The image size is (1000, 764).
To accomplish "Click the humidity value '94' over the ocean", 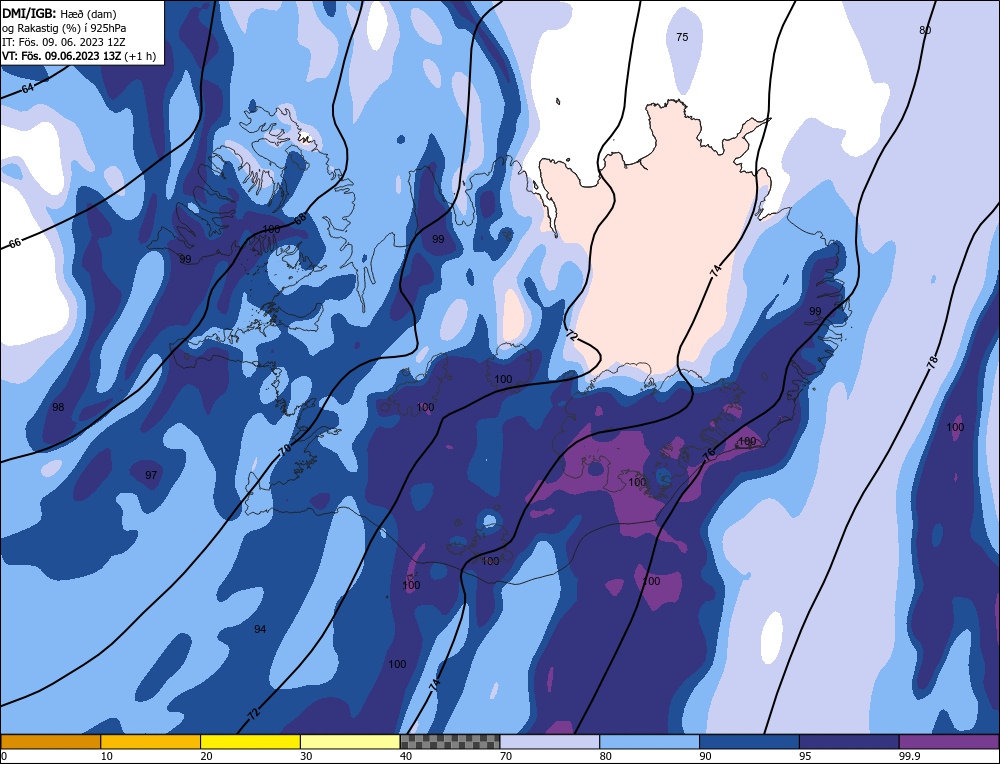I will [x=260, y=629].
